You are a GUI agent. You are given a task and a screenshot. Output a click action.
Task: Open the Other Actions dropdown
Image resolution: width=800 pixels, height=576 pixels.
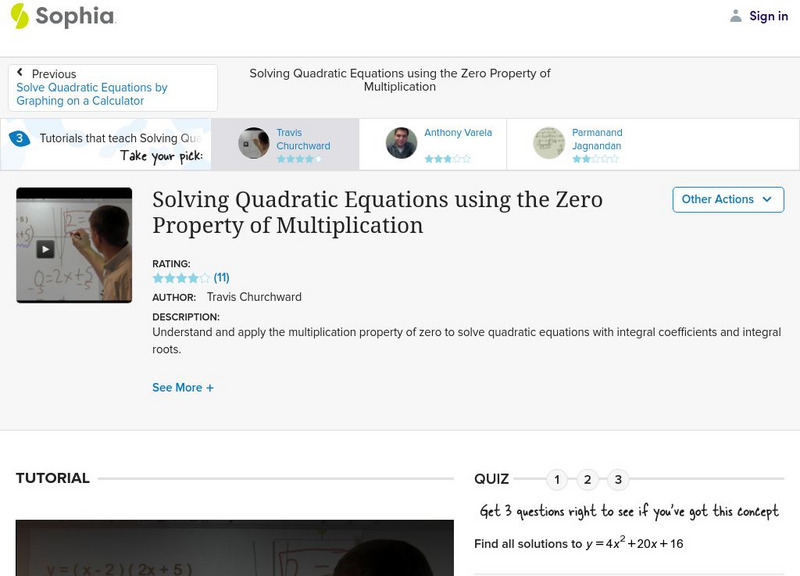727,199
